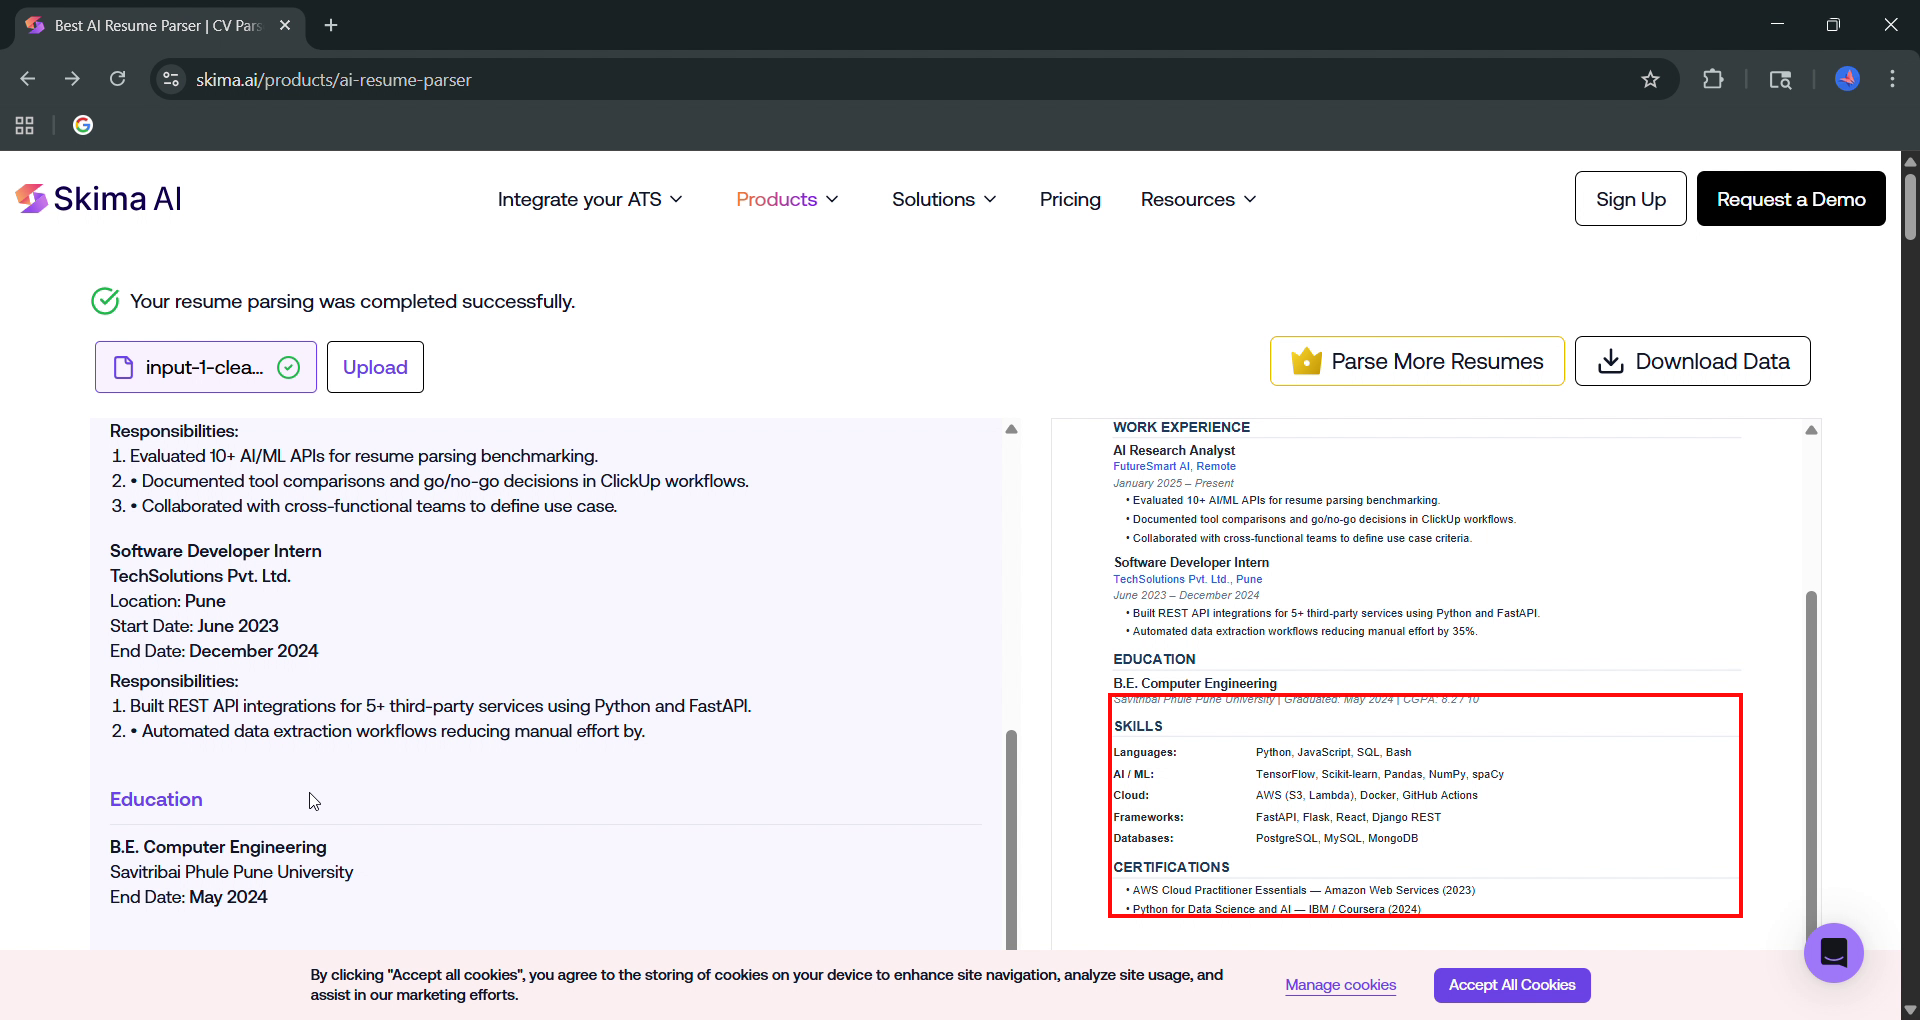Click 'TechSolutions Pvt. Ltd.' in parsed data

200,576
